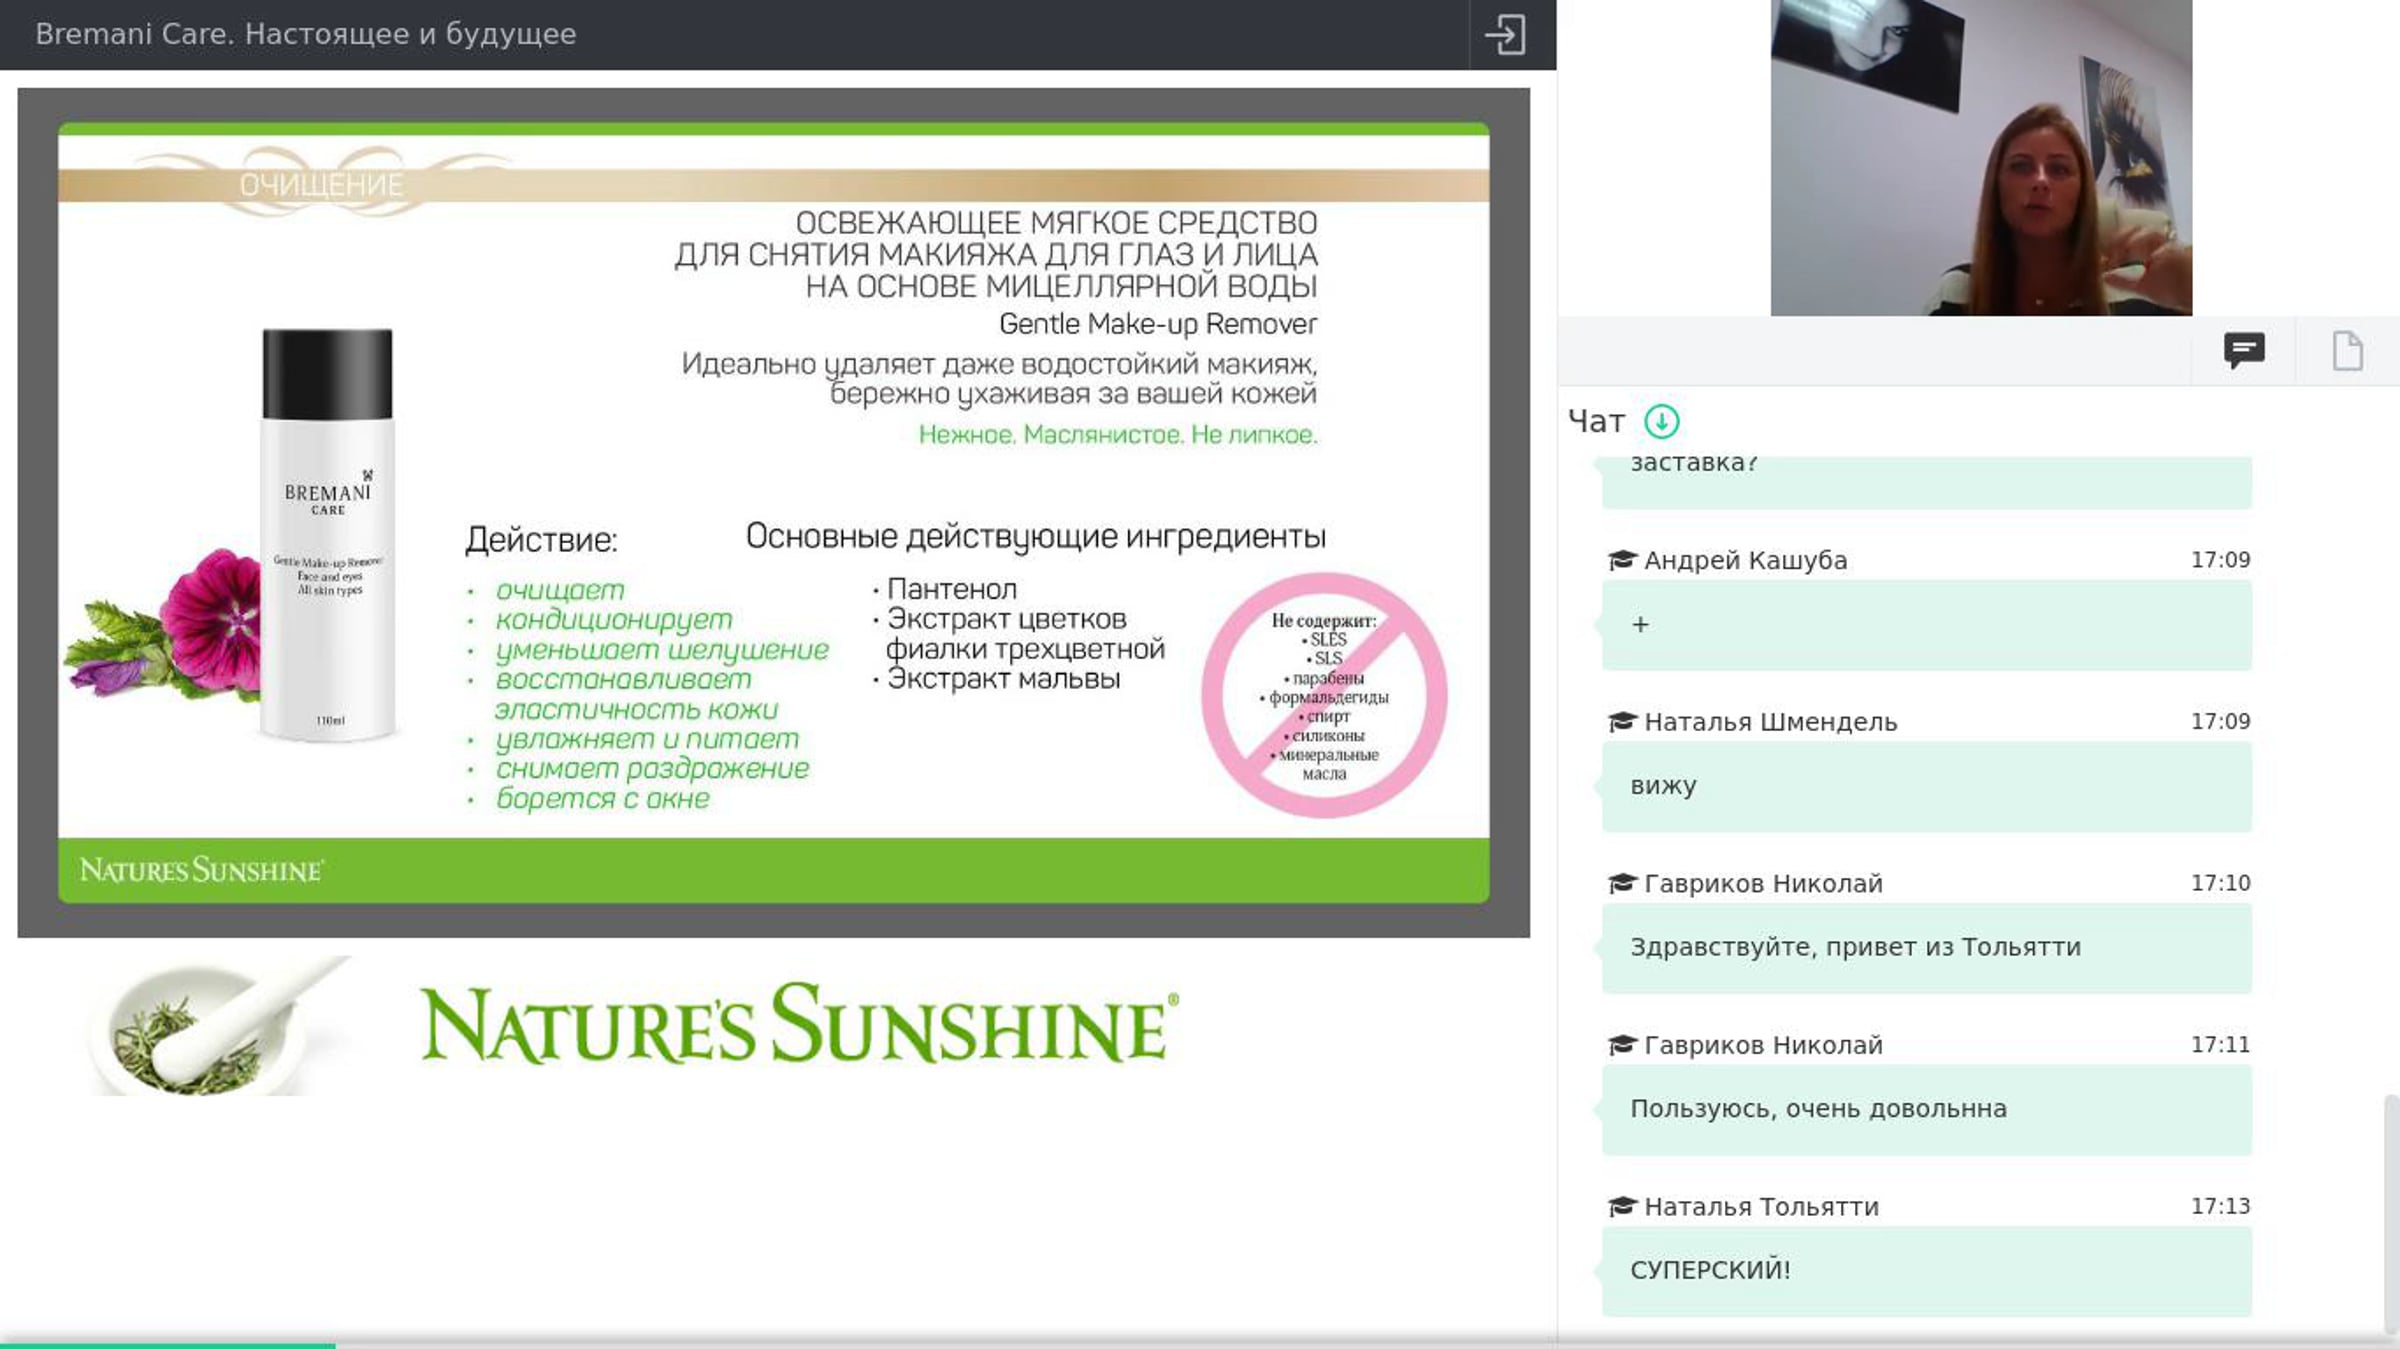Screen dimensions: 2400x1349
Task: Select the name Наталья Шмендель in chat
Action: [x=1770, y=722]
